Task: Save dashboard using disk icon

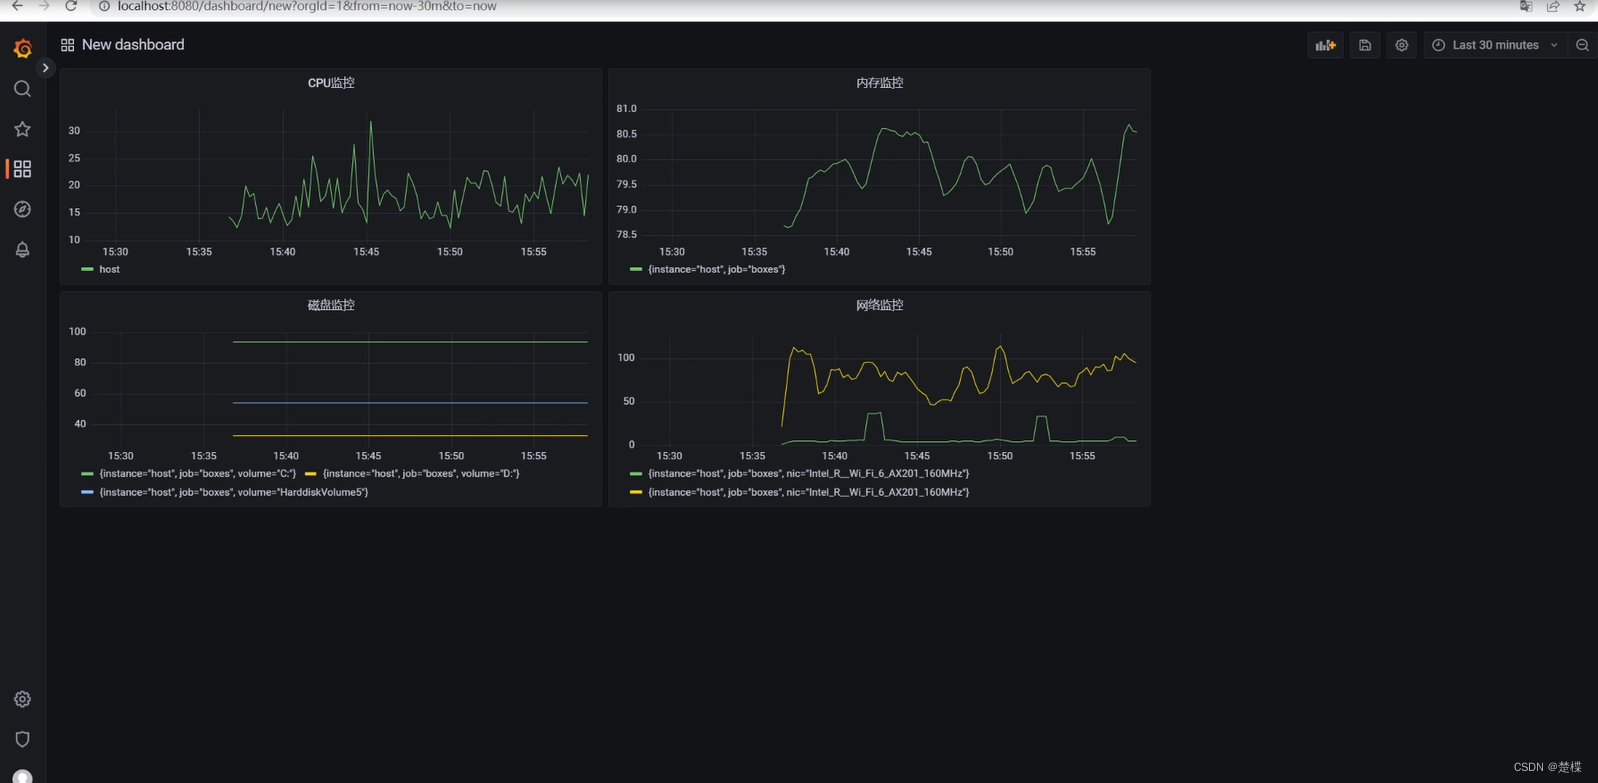Action: pos(1365,45)
